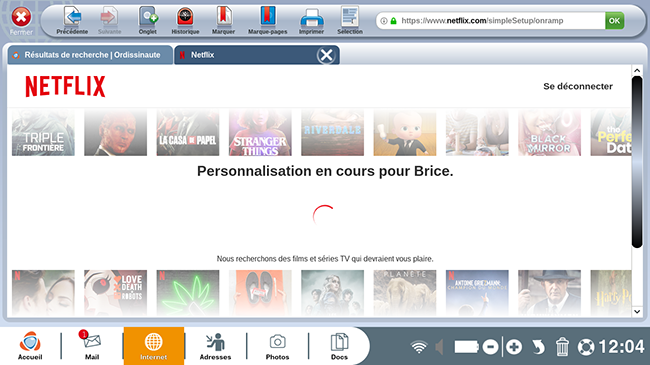
Task: Click the red Fermer close icon
Action: click(x=21, y=17)
